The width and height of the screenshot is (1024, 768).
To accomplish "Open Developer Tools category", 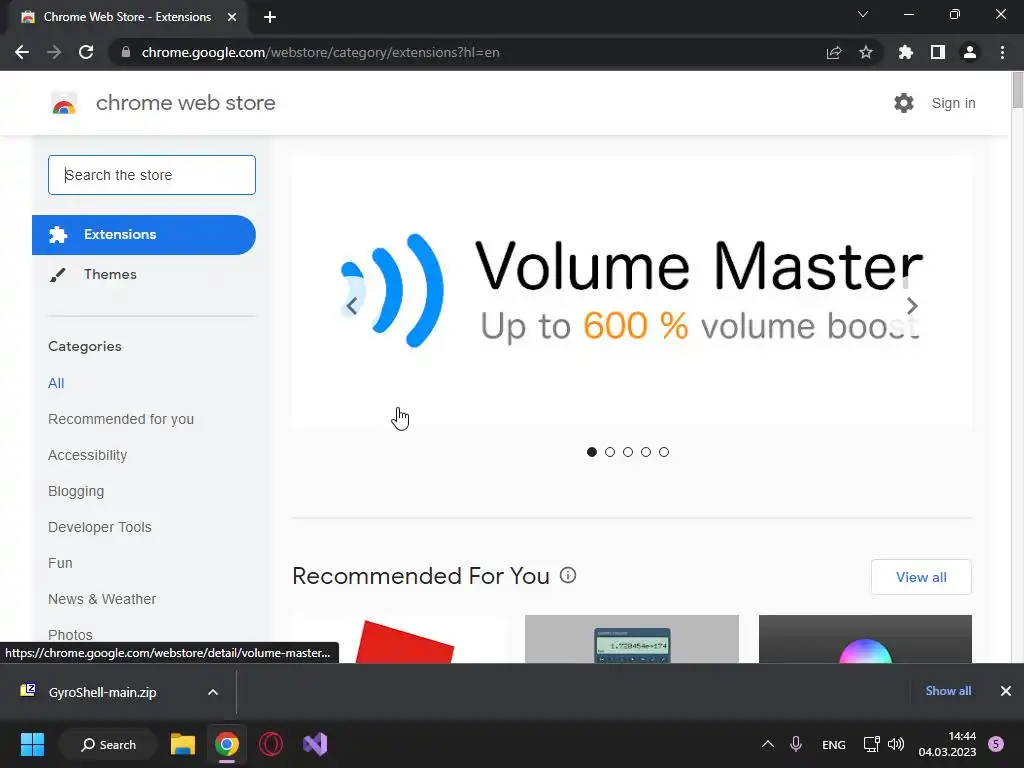I will [x=100, y=527].
